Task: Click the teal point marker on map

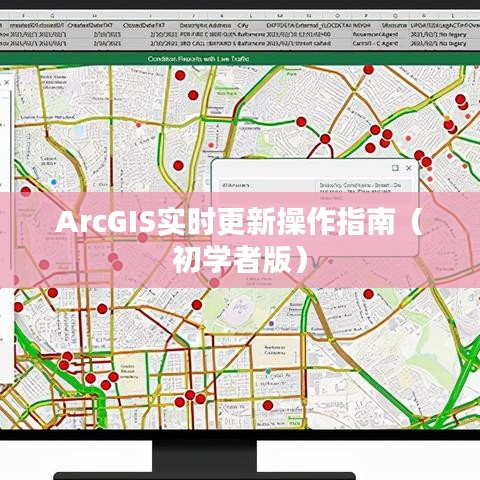Action: [268, 371]
